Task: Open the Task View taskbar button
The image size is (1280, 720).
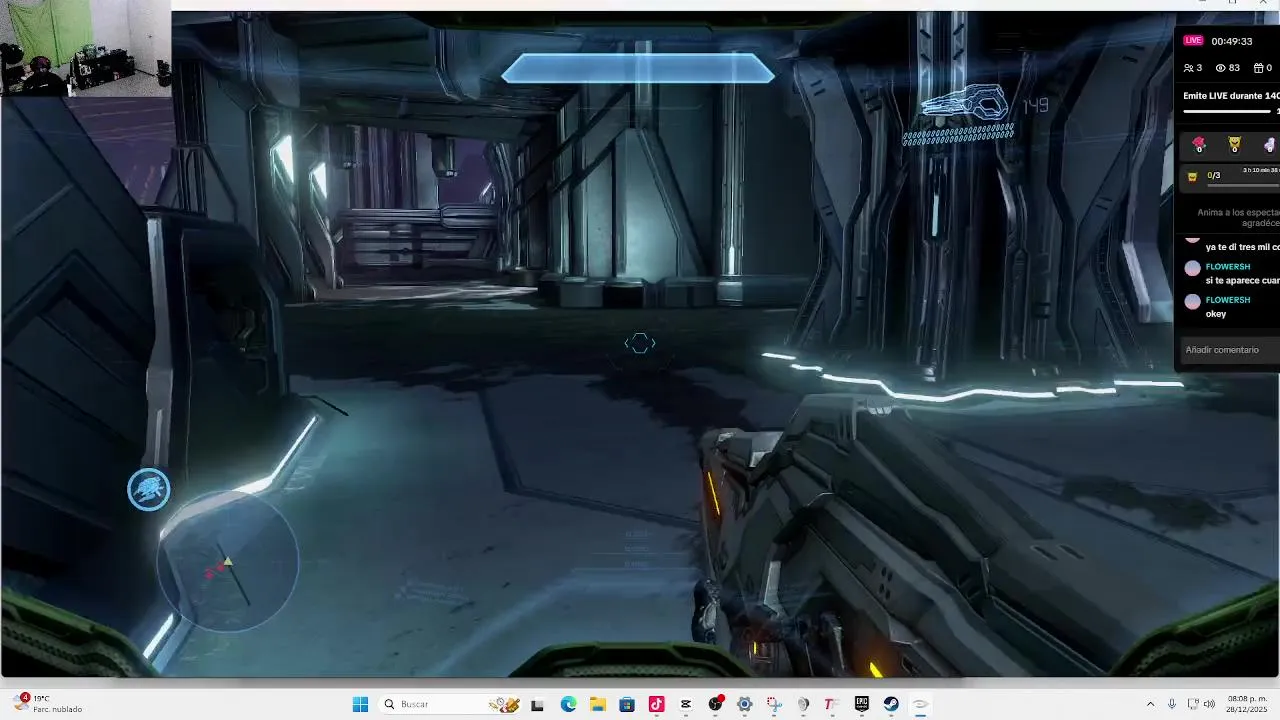Action: [537, 704]
